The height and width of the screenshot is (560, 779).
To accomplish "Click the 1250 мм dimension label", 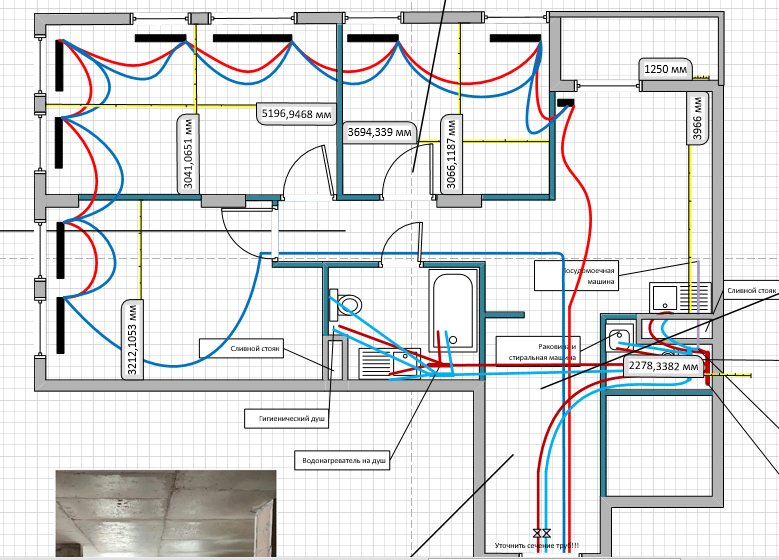I will (x=665, y=69).
